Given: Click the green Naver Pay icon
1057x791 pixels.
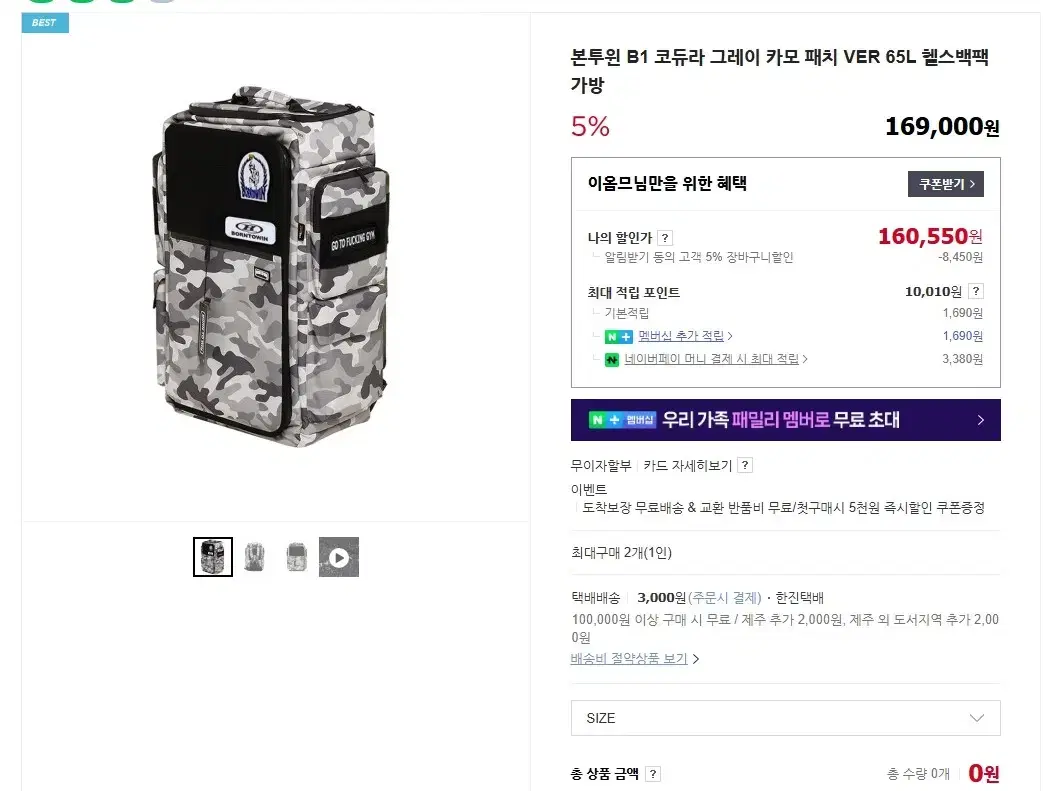Looking at the screenshot, I should click(611, 359).
